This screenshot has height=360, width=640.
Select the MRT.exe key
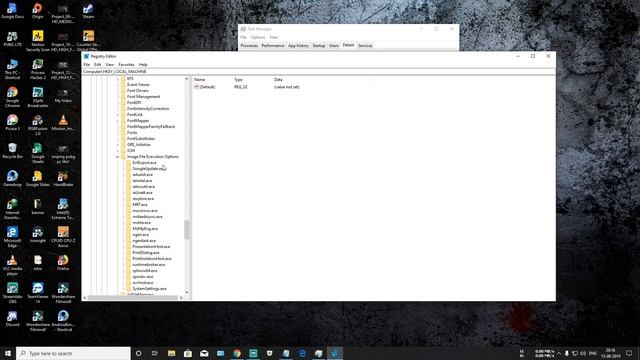pyautogui.click(x=140, y=204)
